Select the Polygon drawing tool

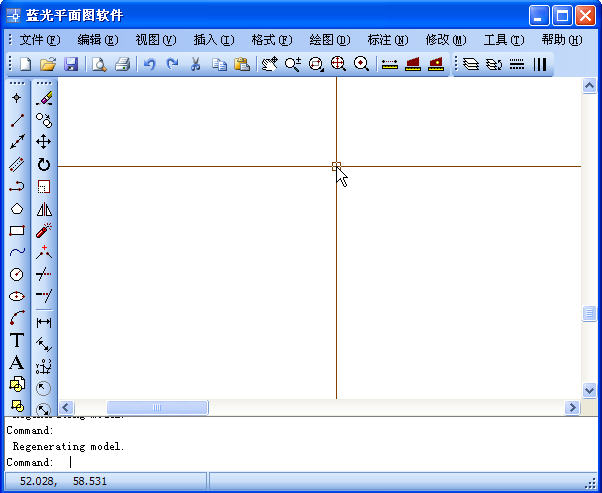point(17,208)
